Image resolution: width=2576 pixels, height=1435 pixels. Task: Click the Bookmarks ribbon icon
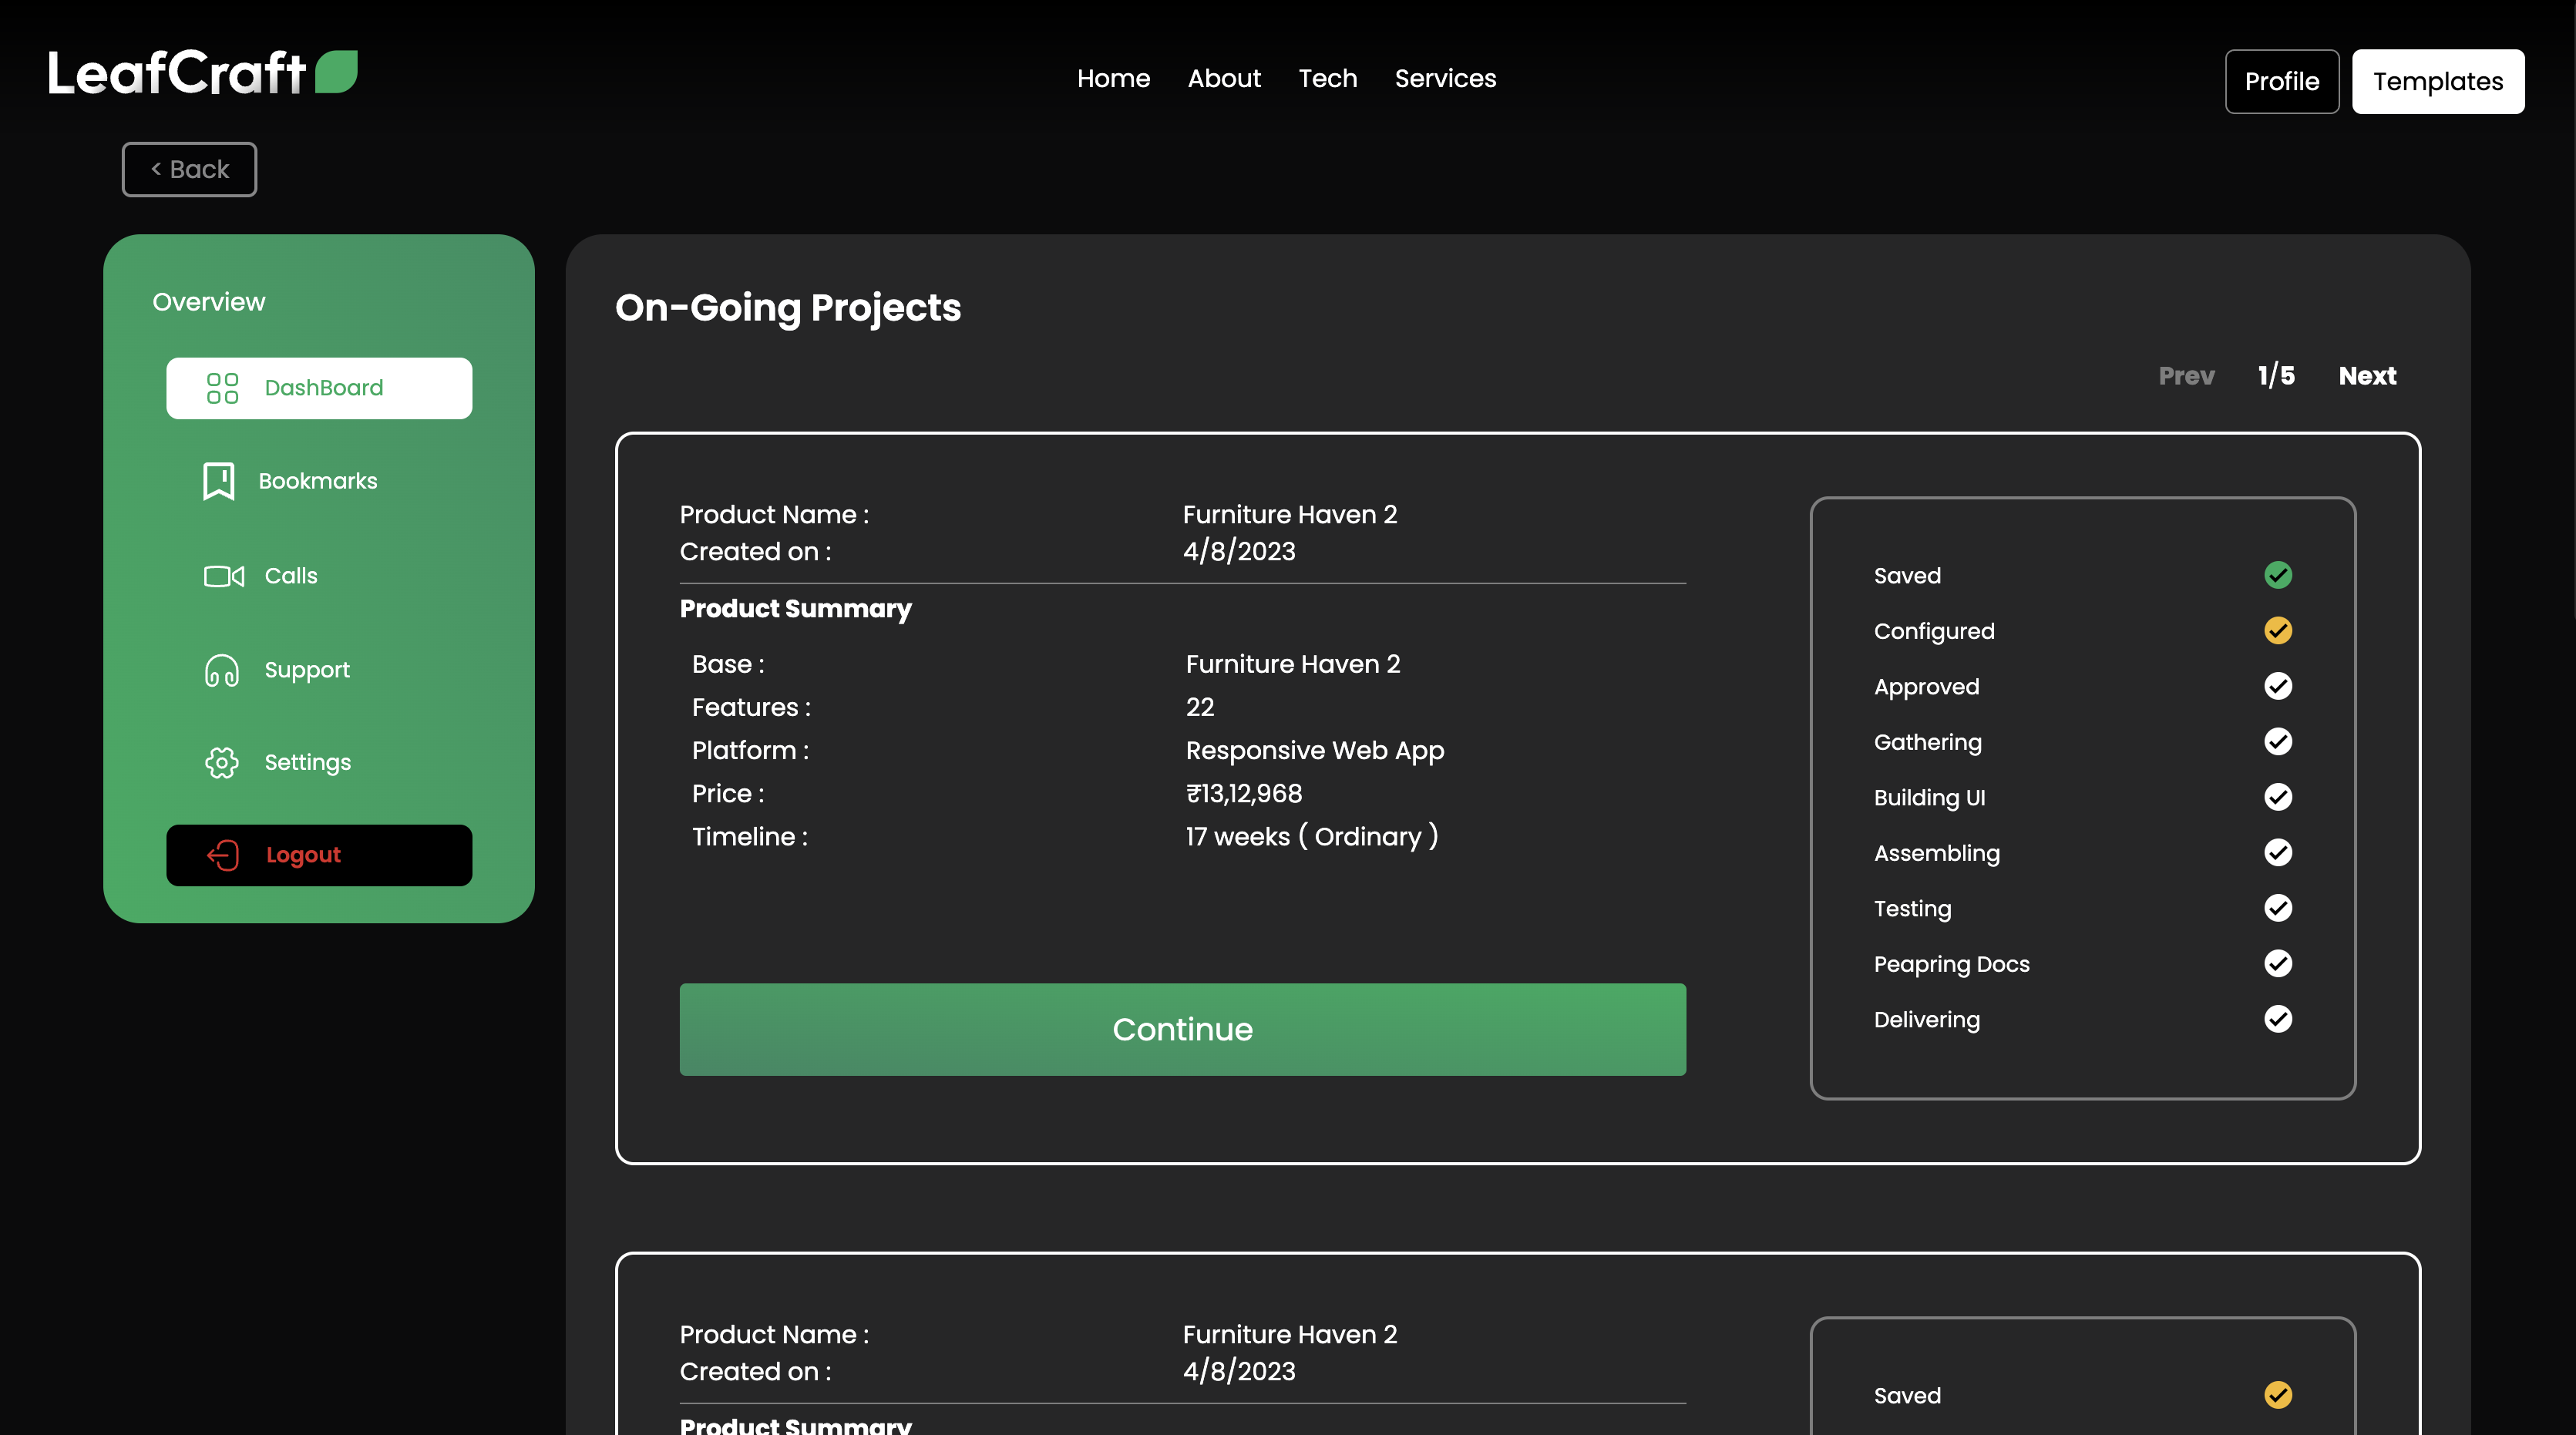tap(218, 481)
